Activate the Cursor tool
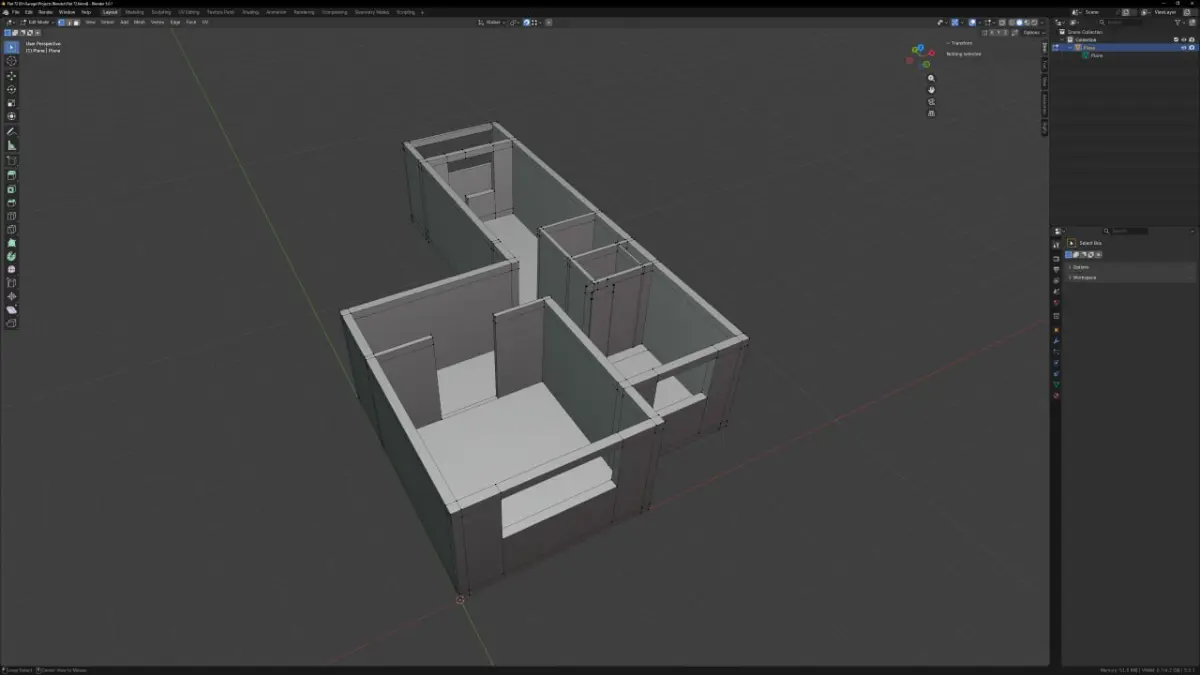The image size is (1200, 675). coord(12,61)
